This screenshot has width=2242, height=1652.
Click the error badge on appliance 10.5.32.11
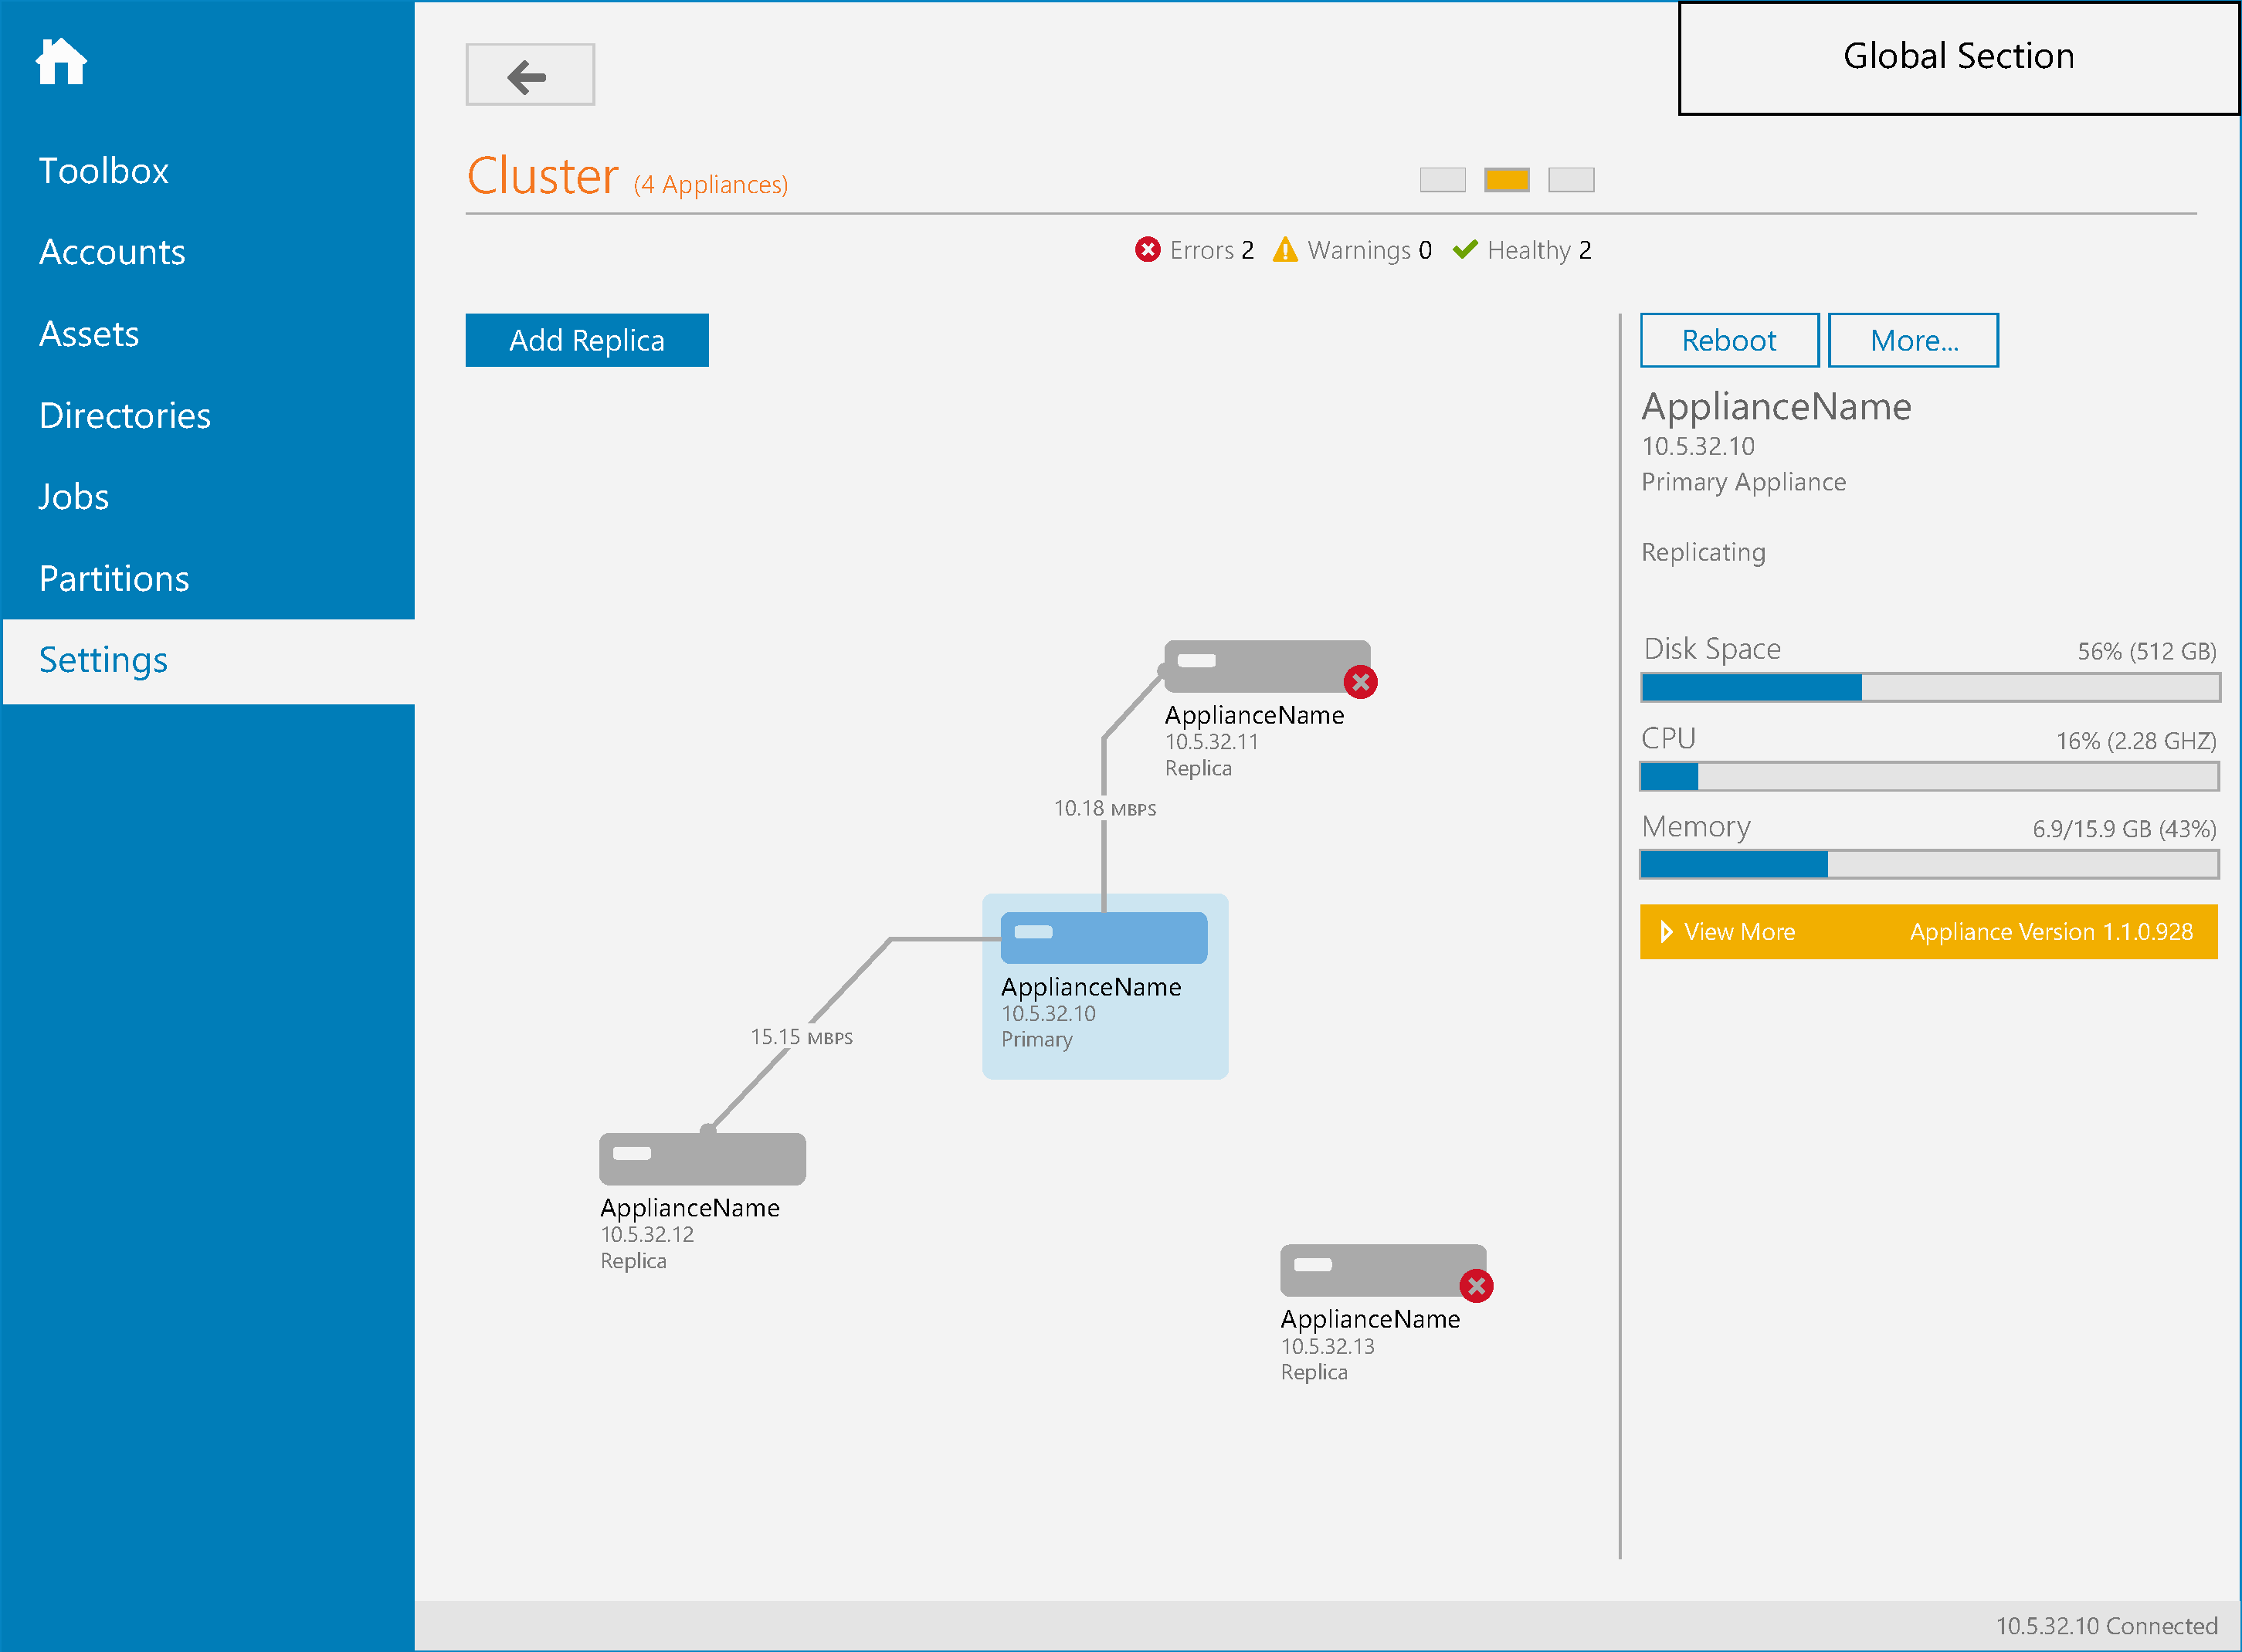1360,683
